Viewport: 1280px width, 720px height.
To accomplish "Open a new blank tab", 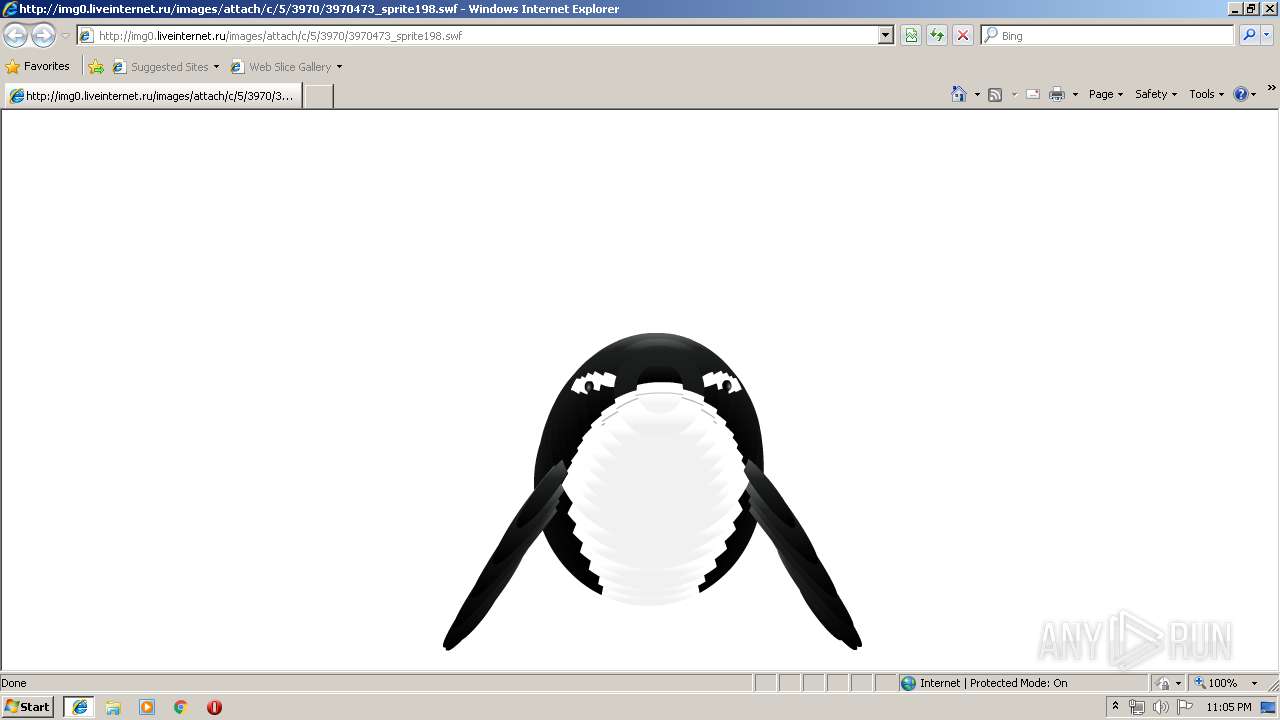I will pos(318,96).
